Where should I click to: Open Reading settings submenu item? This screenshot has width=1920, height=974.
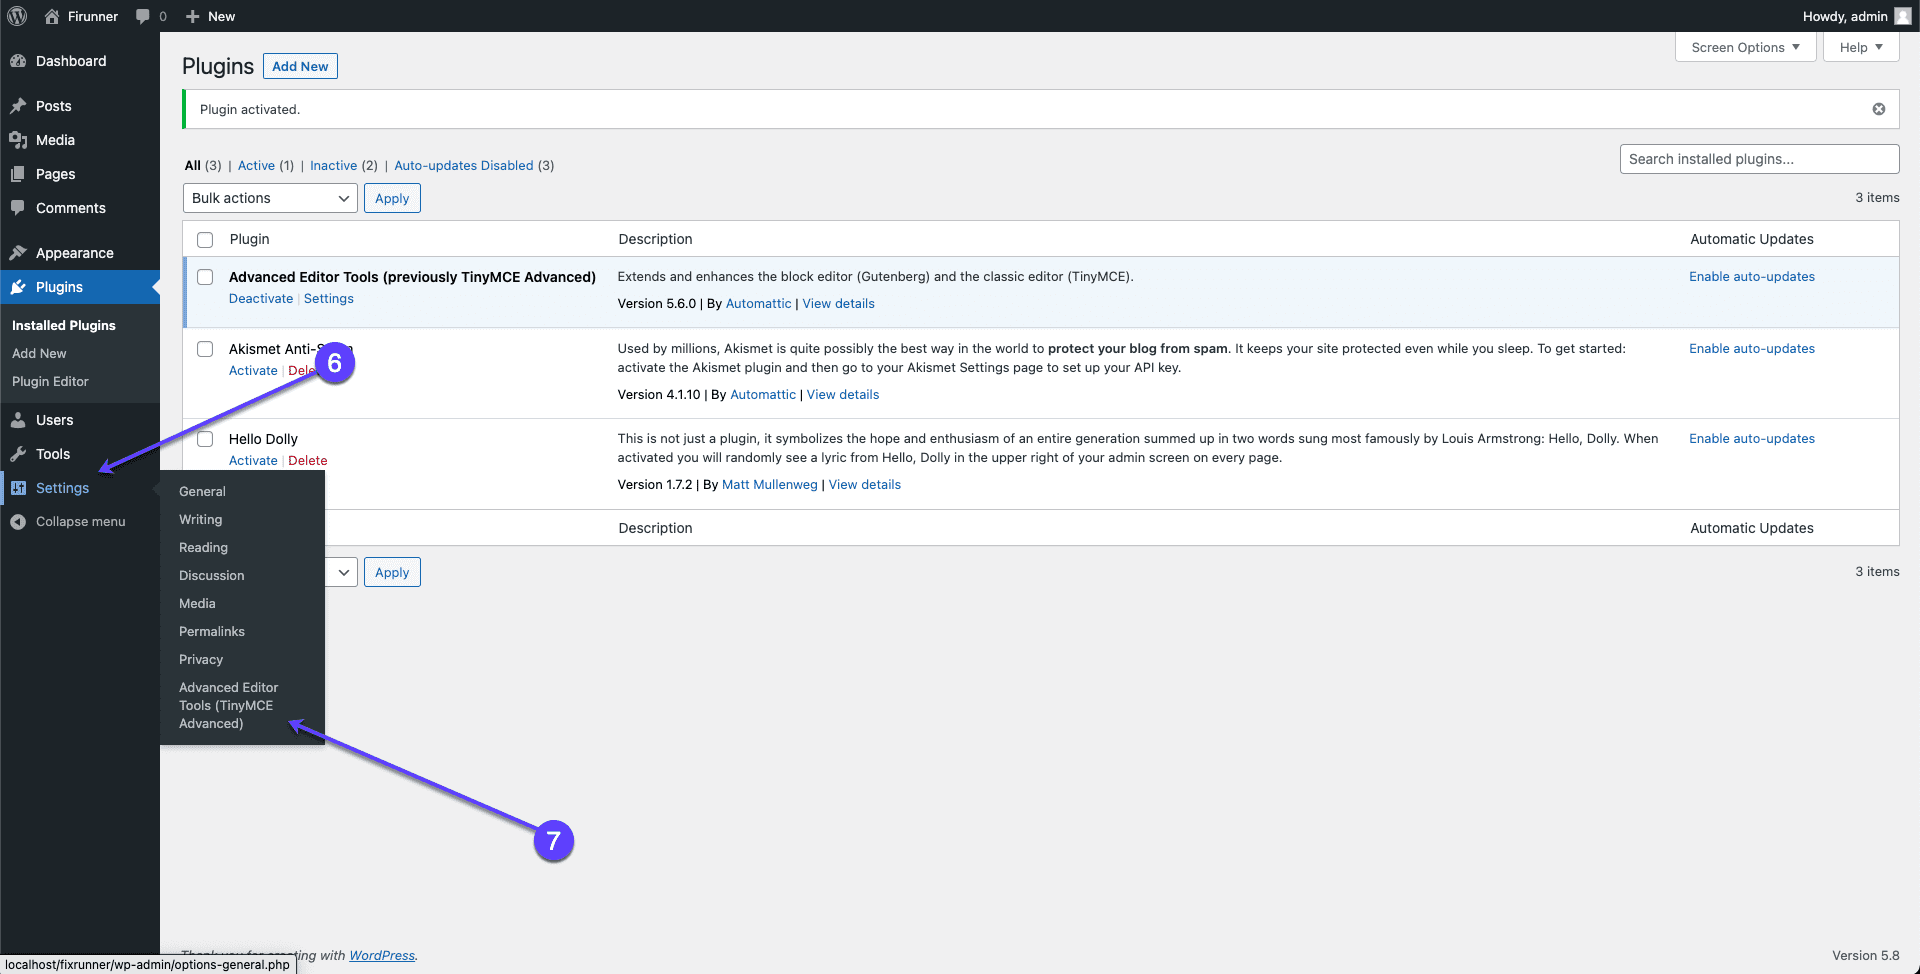click(x=203, y=547)
